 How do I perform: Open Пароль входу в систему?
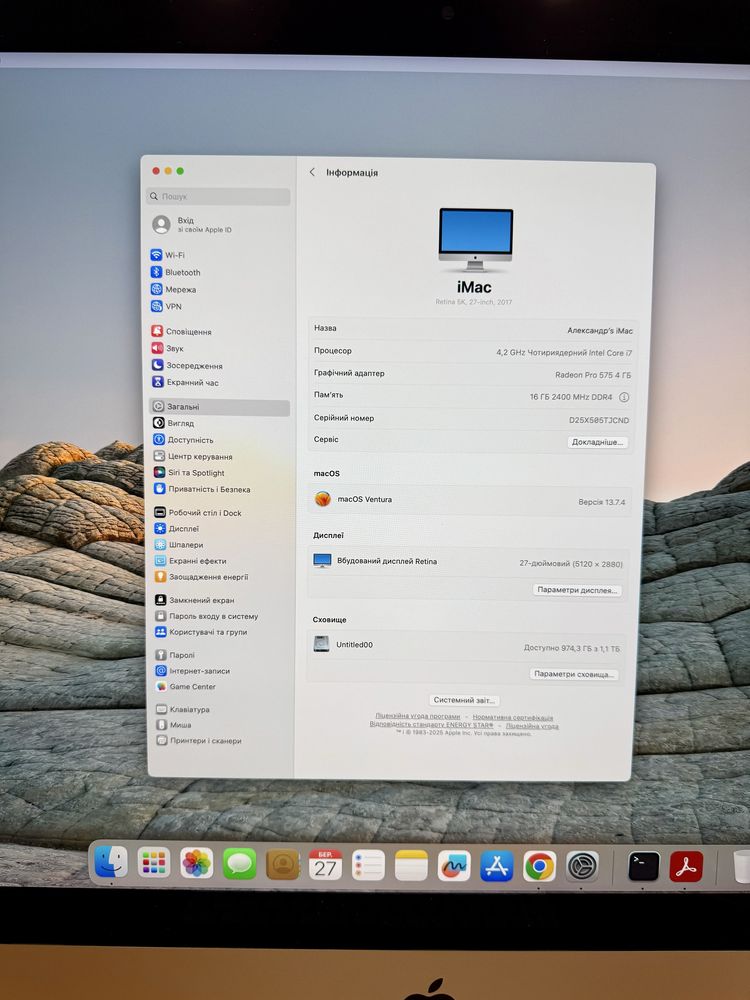pyautogui.click(x=207, y=617)
